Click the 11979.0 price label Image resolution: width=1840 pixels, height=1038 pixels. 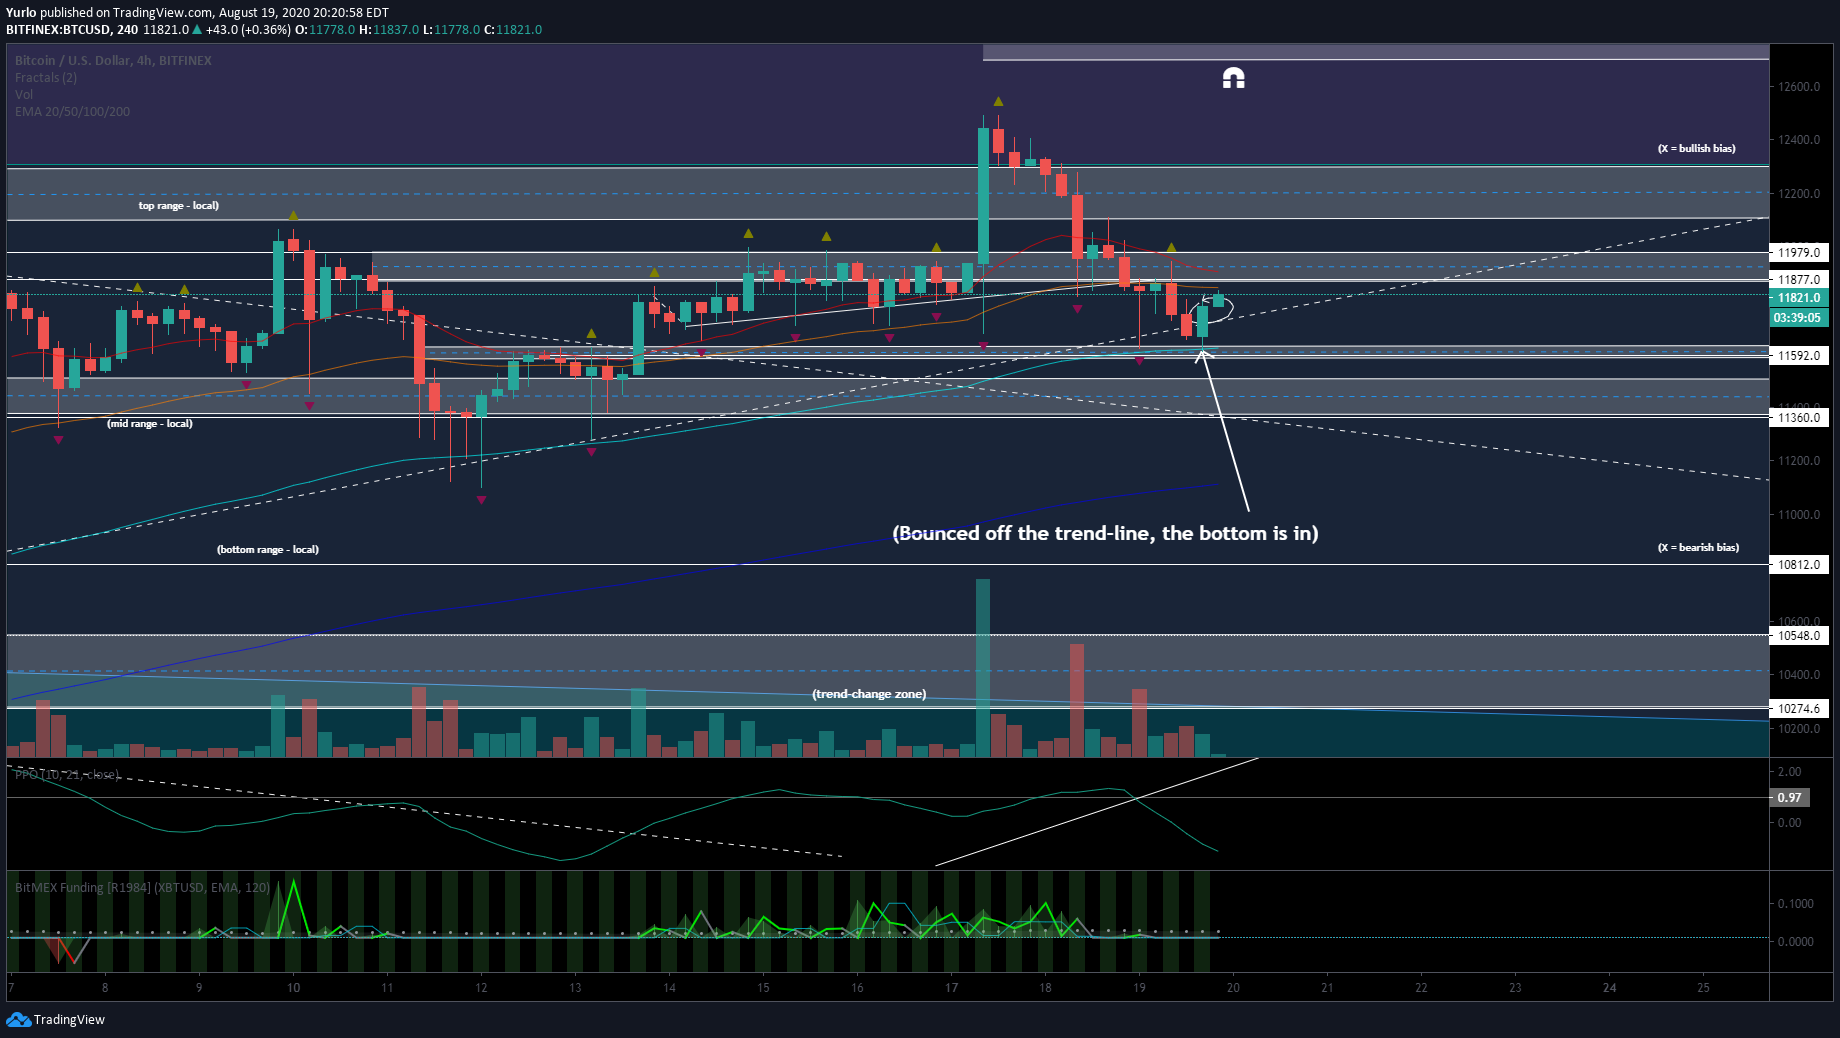[x=1799, y=252]
